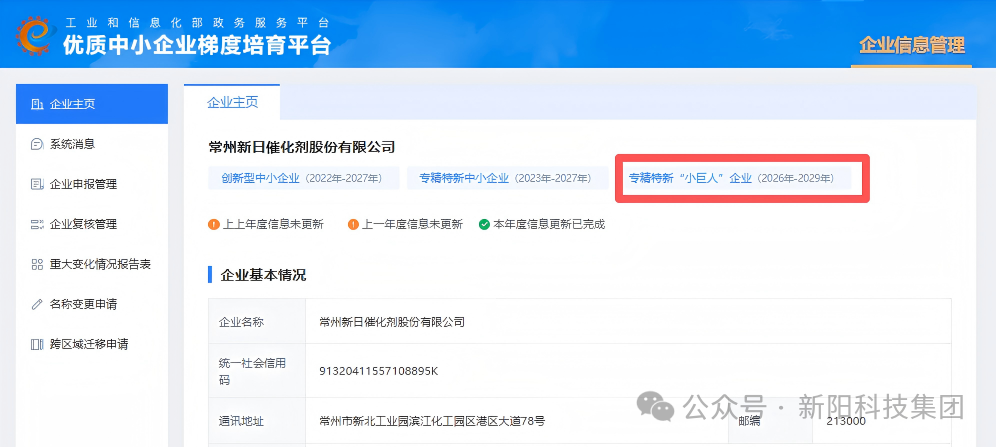Viewport: 996px width, 447px height.
Task: Click green check icon for 本年度信息更新已完成
Action: coord(484,224)
